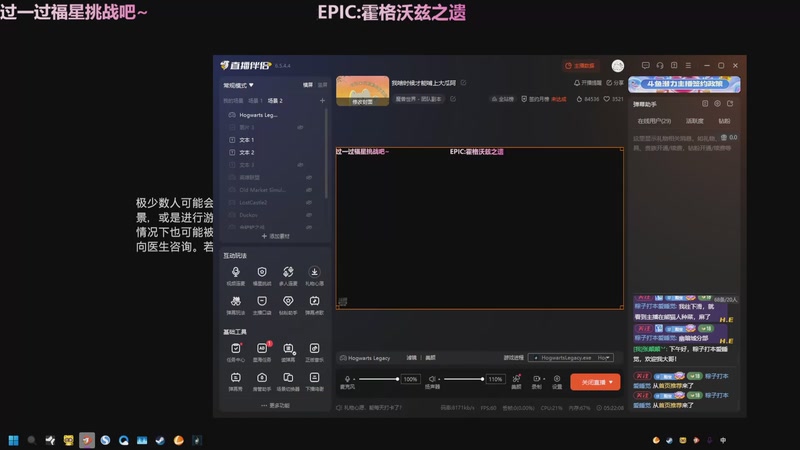
Task: Open the dropdown arrow beside the record icon
Action: pos(543,379)
